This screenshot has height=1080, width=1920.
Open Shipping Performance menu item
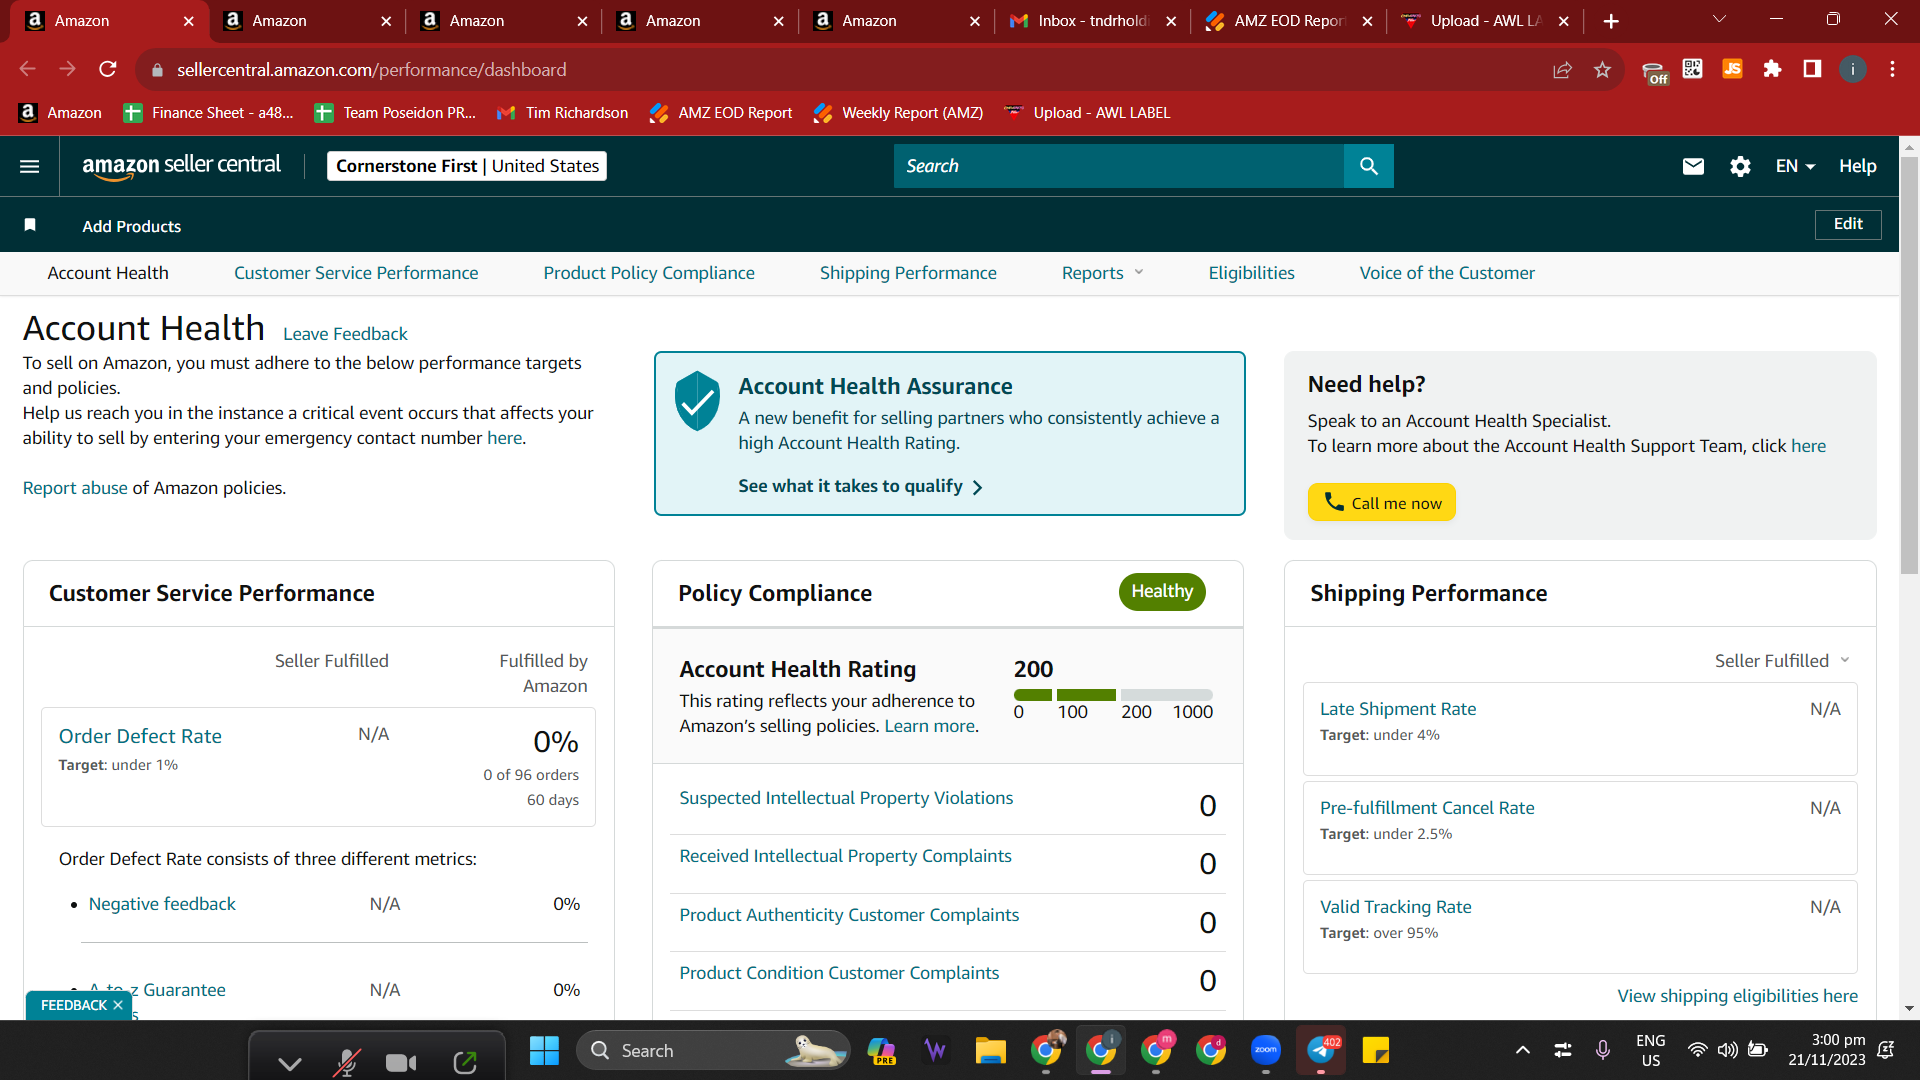(908, 273)
